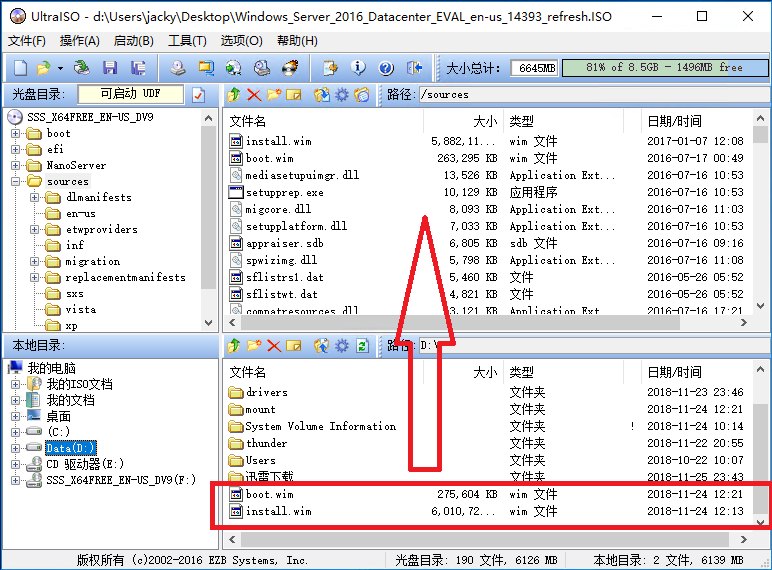Click the Help question mark icon
772x570 pixels.
coord(386,67)
